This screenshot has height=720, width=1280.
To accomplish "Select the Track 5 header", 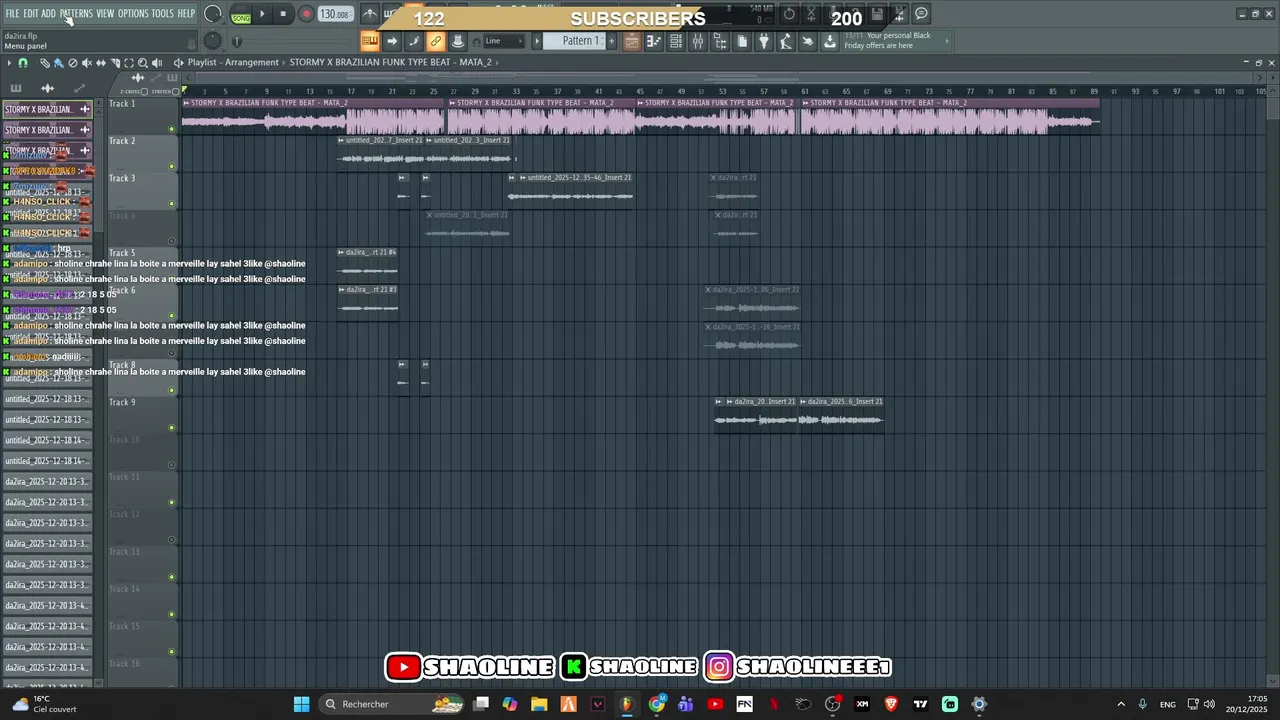I will (142, 265).
